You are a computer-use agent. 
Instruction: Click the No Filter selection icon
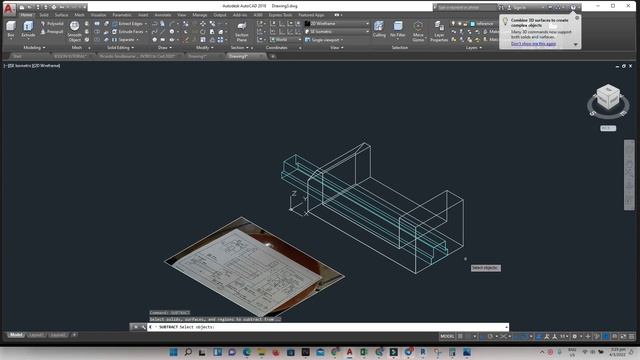click(x=398, y=29)
